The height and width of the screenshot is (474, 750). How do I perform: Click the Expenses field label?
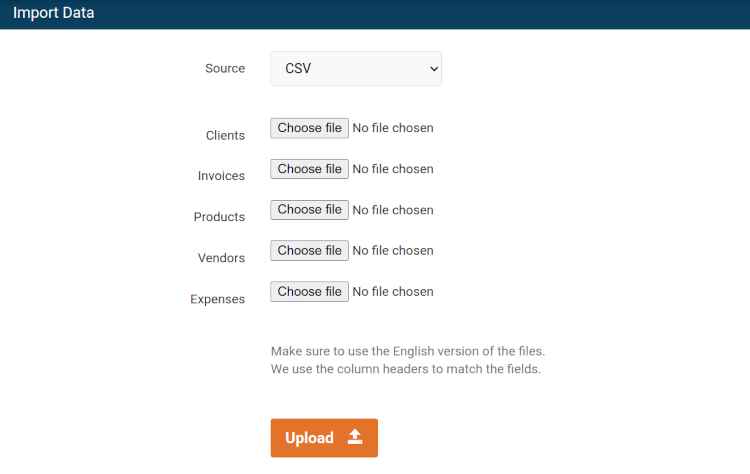tap(218, 299)
